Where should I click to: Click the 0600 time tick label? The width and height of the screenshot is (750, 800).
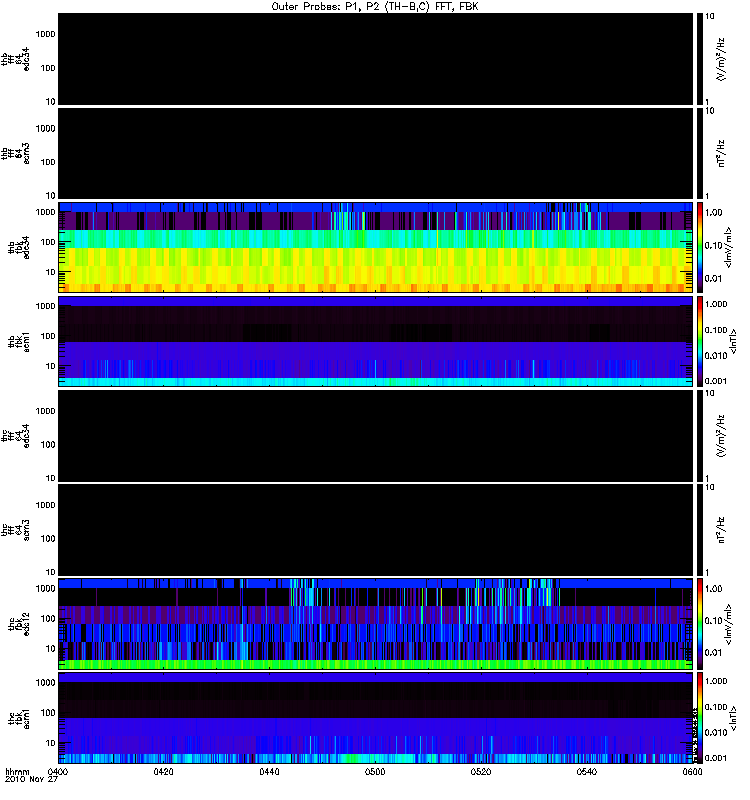click(692, 772)
